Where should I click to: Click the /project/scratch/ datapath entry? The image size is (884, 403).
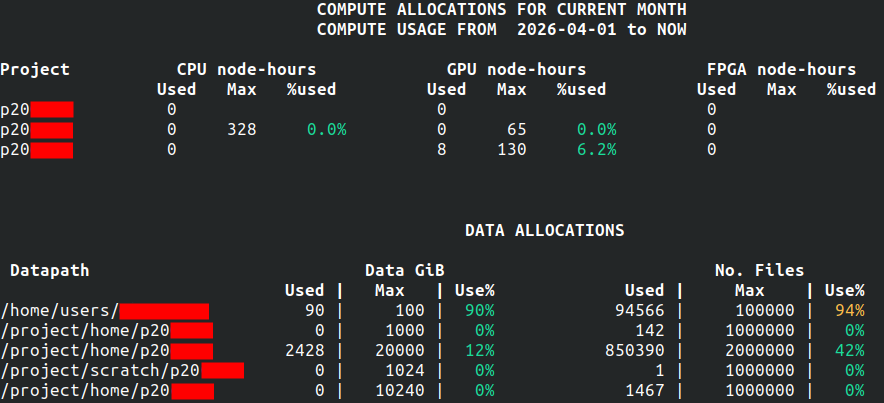[100, 371]
